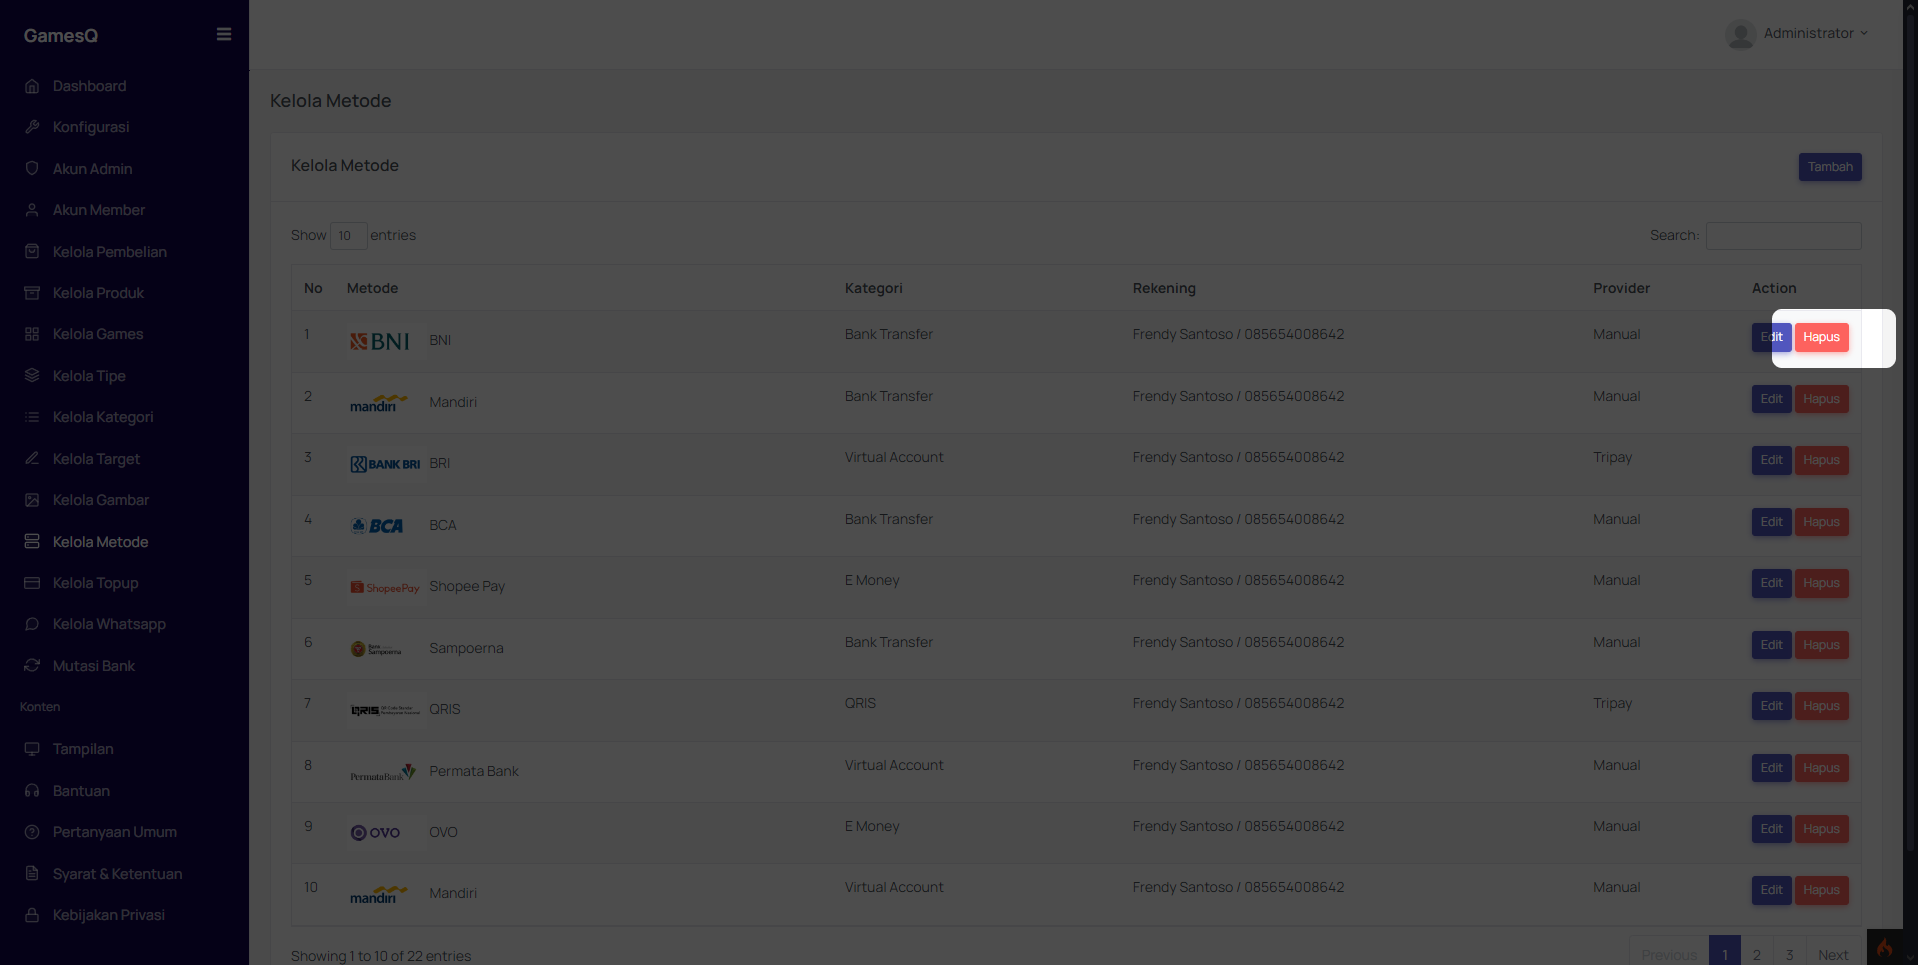
Task: Click the Kelola Topup card icon
Action: pyautogui.click(x=32, y=583)
